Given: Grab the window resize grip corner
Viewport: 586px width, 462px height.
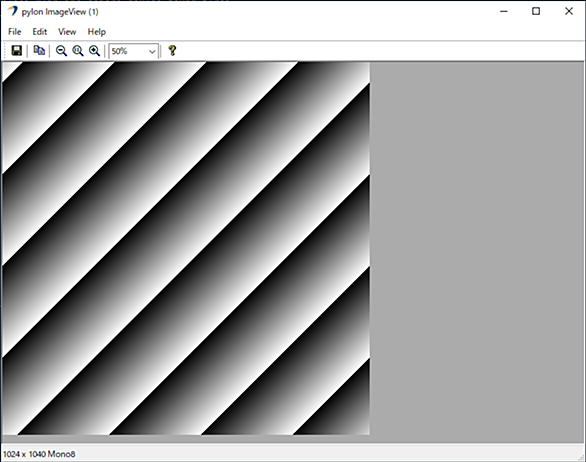Looking at the screenshot, I should click(x=580, y=457).
